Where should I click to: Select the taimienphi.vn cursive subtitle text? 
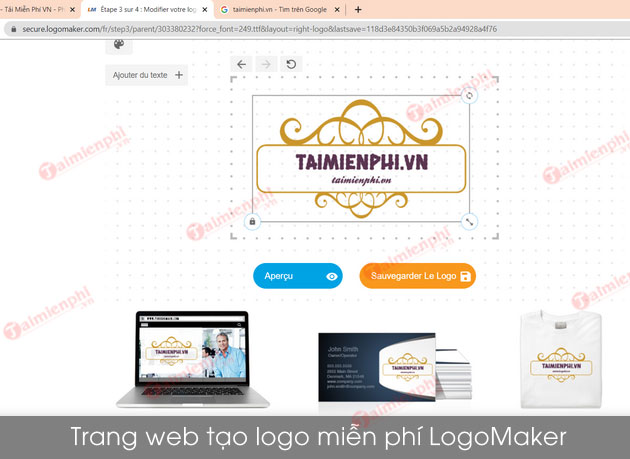pos(362,180)
